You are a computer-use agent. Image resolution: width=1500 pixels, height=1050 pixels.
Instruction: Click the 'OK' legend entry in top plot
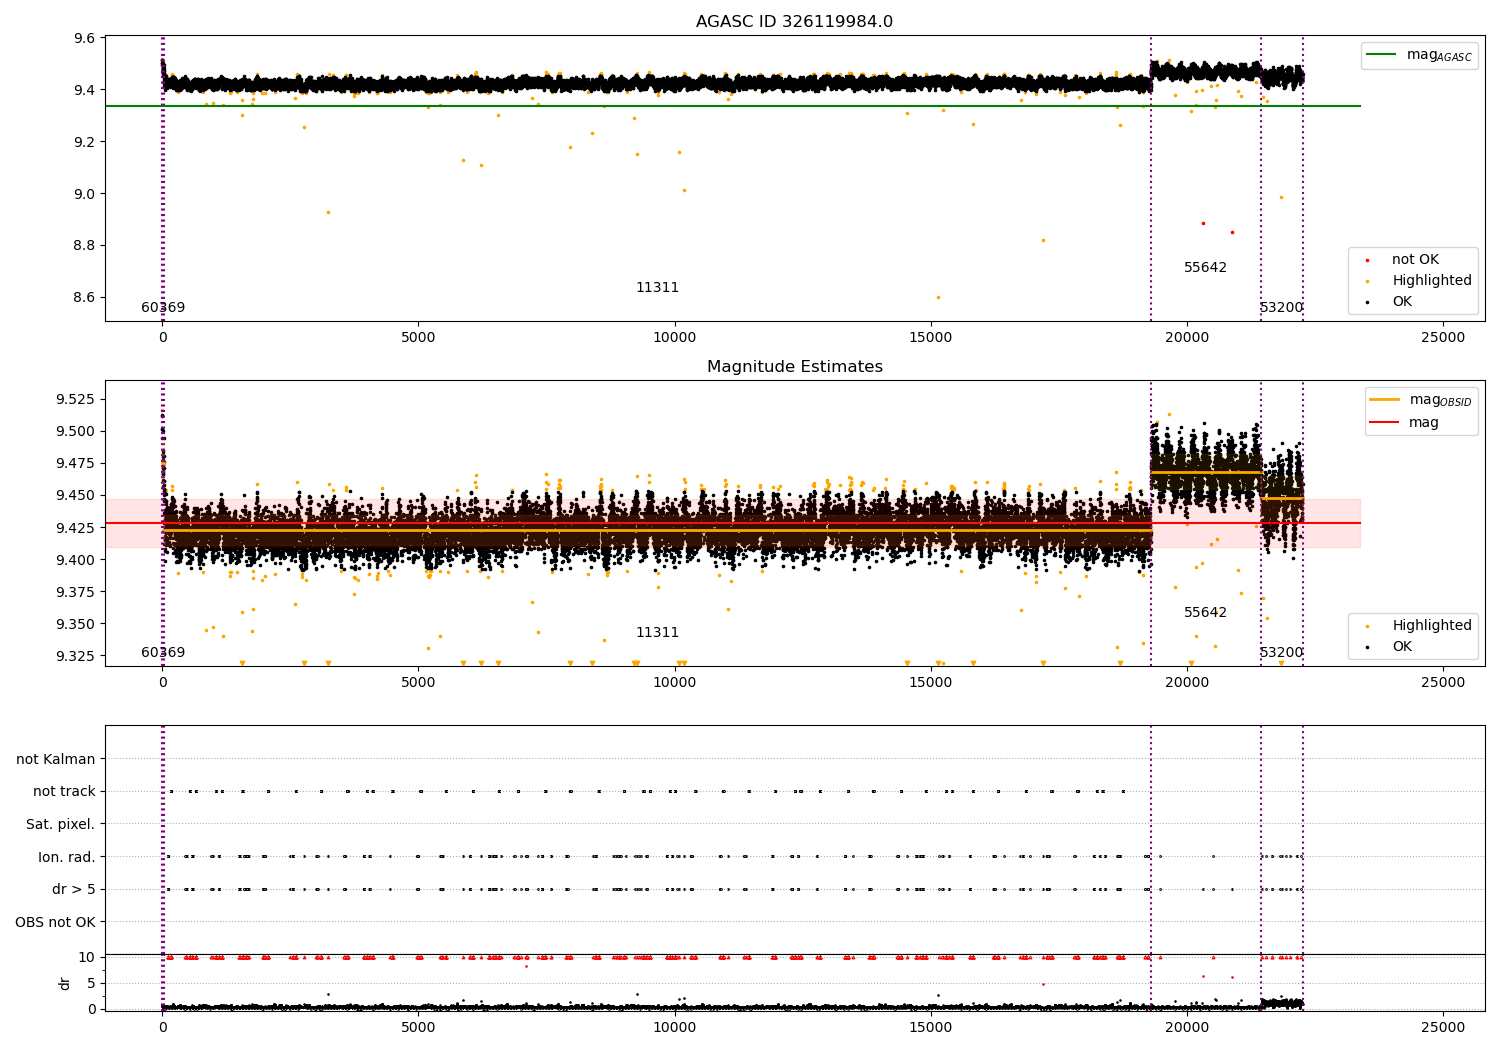[x=1402, y=302]
